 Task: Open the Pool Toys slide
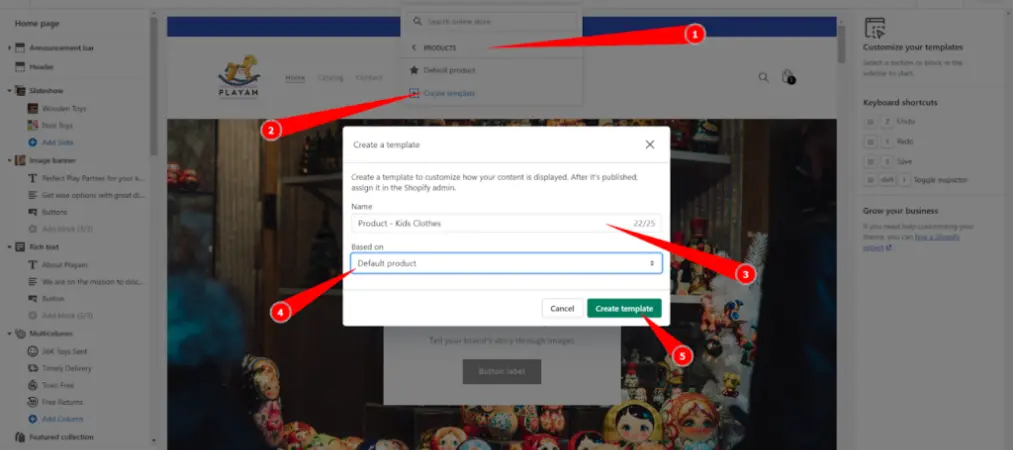57,125
